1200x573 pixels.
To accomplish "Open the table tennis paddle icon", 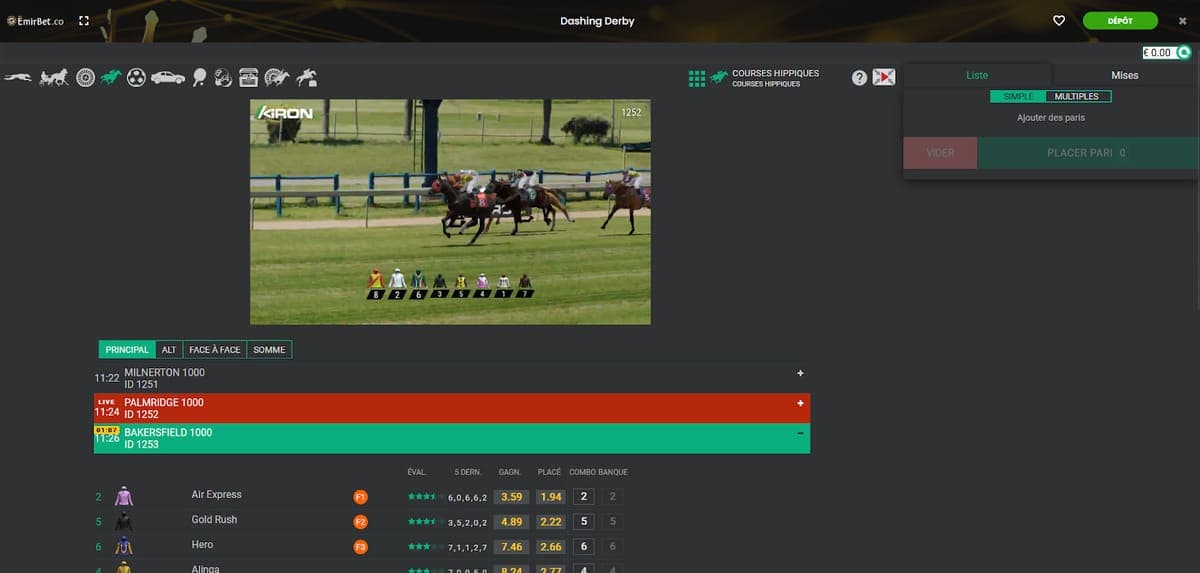I will point(200,77).
